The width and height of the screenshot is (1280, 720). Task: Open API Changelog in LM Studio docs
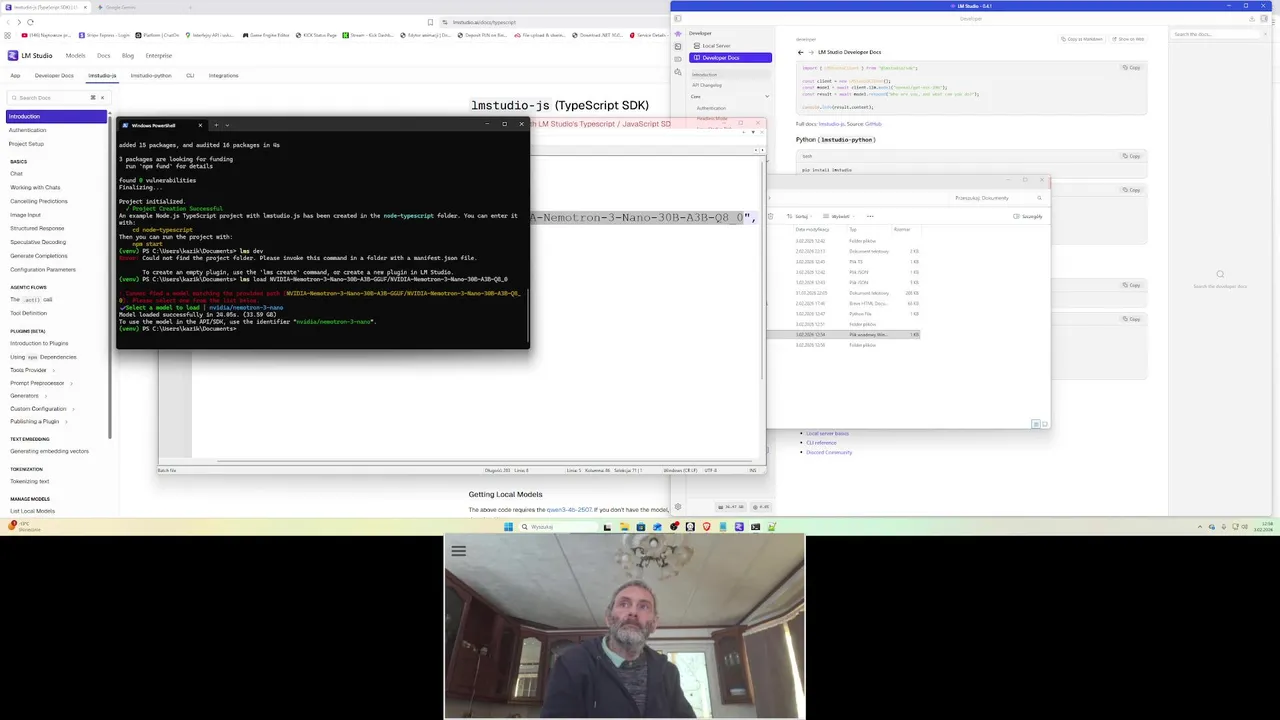click(x=707, y=85)
